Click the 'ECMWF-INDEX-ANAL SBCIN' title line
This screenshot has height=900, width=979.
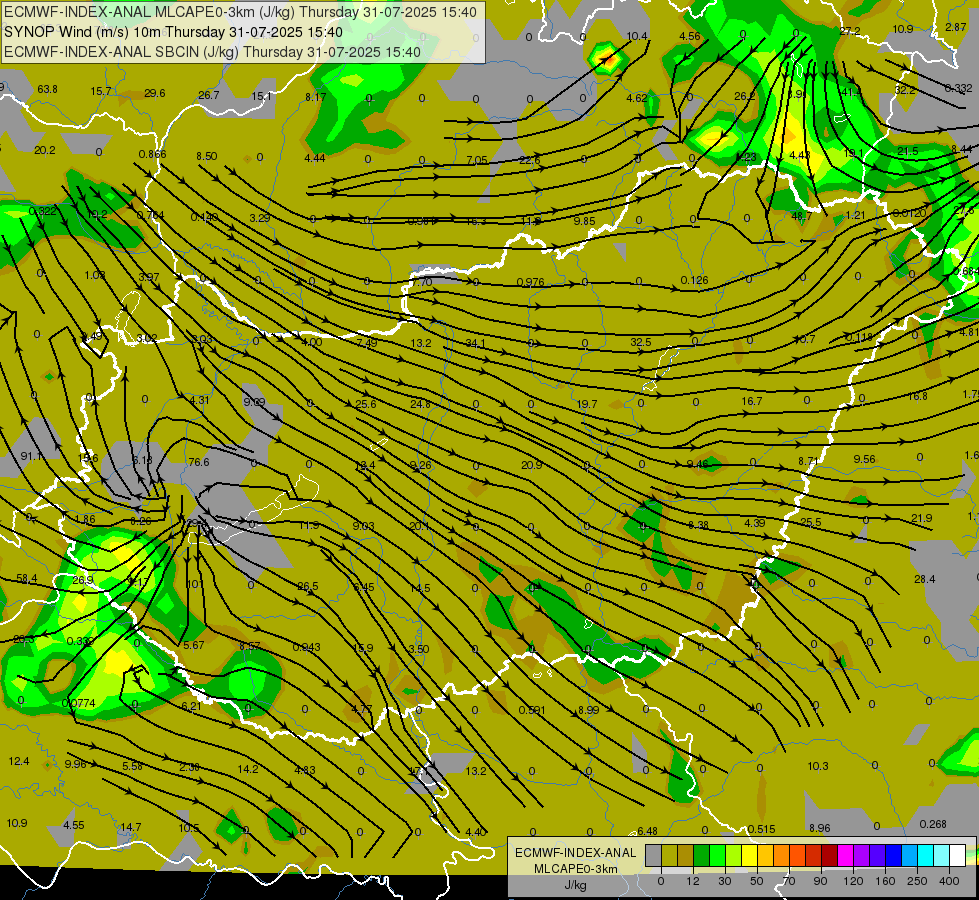point(212,52)
